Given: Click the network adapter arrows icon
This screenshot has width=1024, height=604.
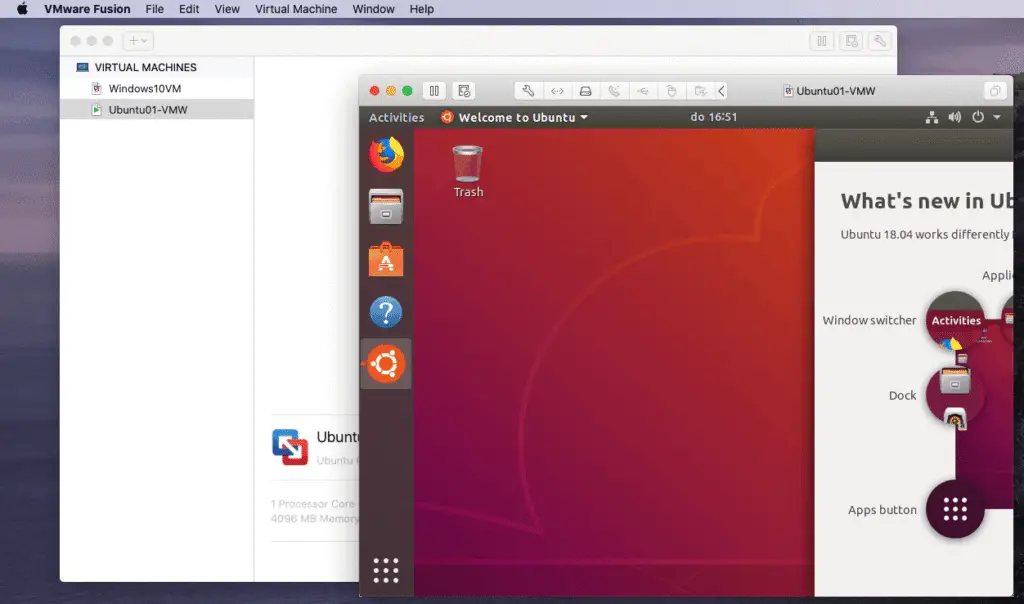Looking at the screenshot, I should coord(556,91).
